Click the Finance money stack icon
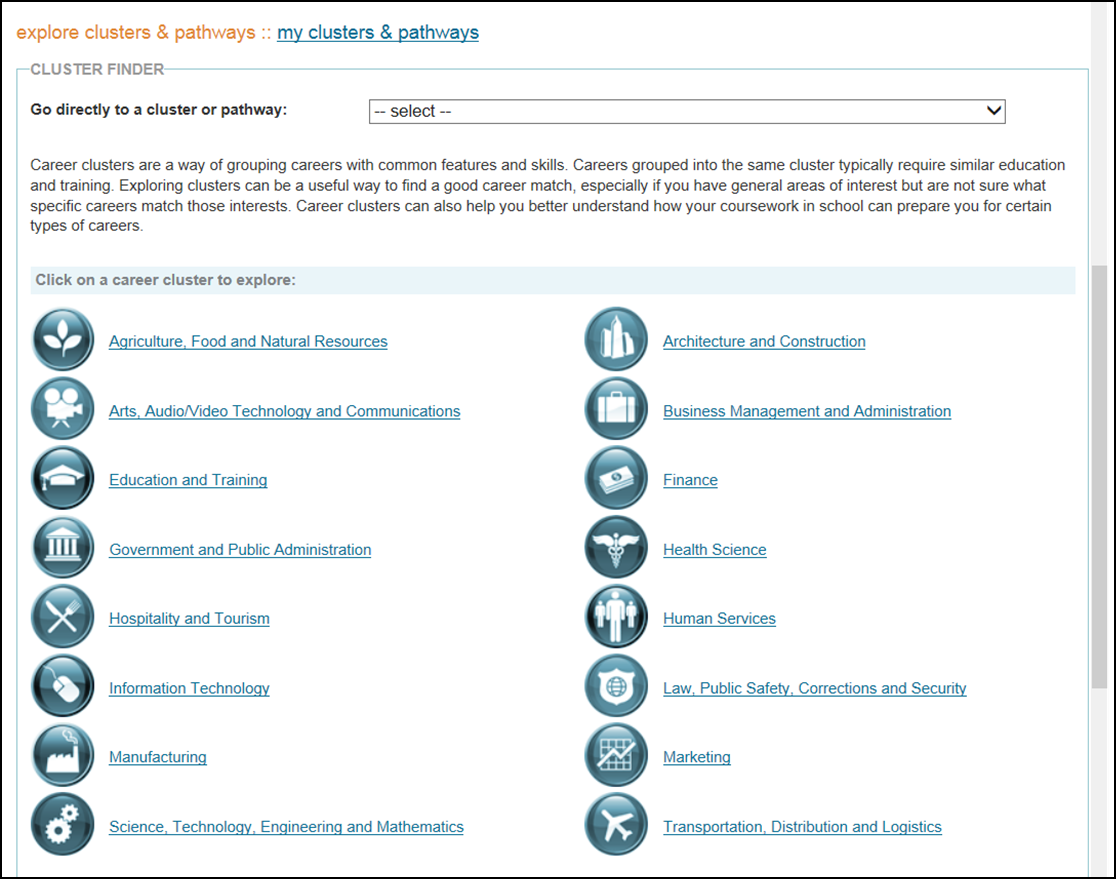The width and height of the screenshot is (1116, 879). (x=616, y=478)
